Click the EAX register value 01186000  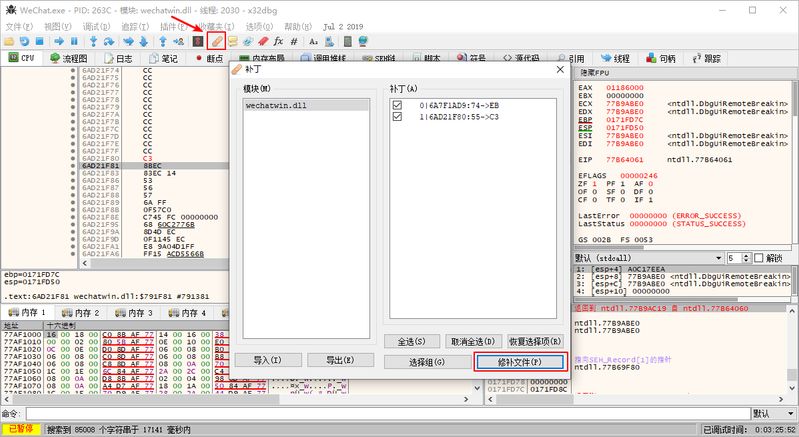click(x=625, y=88)
